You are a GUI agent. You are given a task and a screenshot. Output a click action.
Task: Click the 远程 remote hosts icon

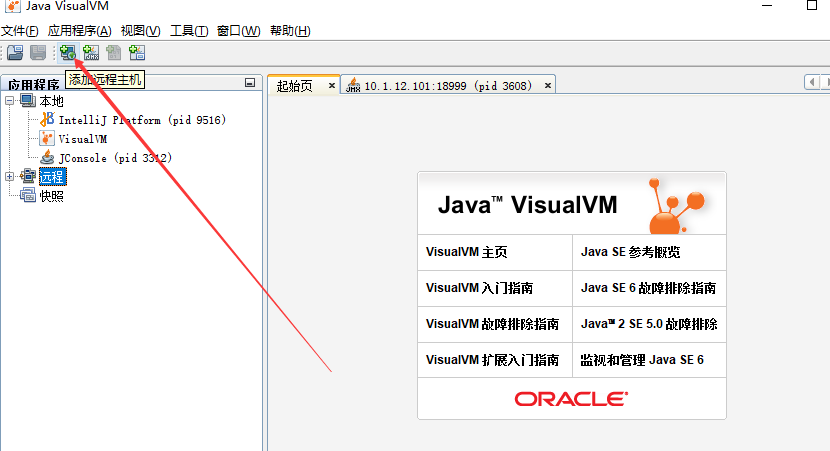coord(28,176)
